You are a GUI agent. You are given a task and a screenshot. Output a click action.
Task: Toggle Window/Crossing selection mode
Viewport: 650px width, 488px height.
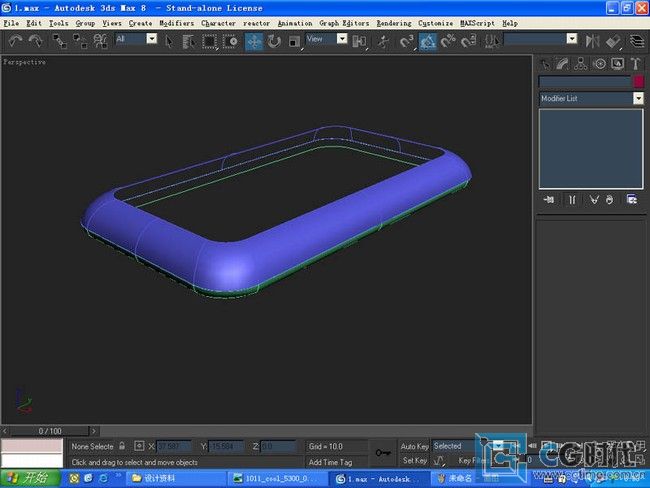pos(230,41)
